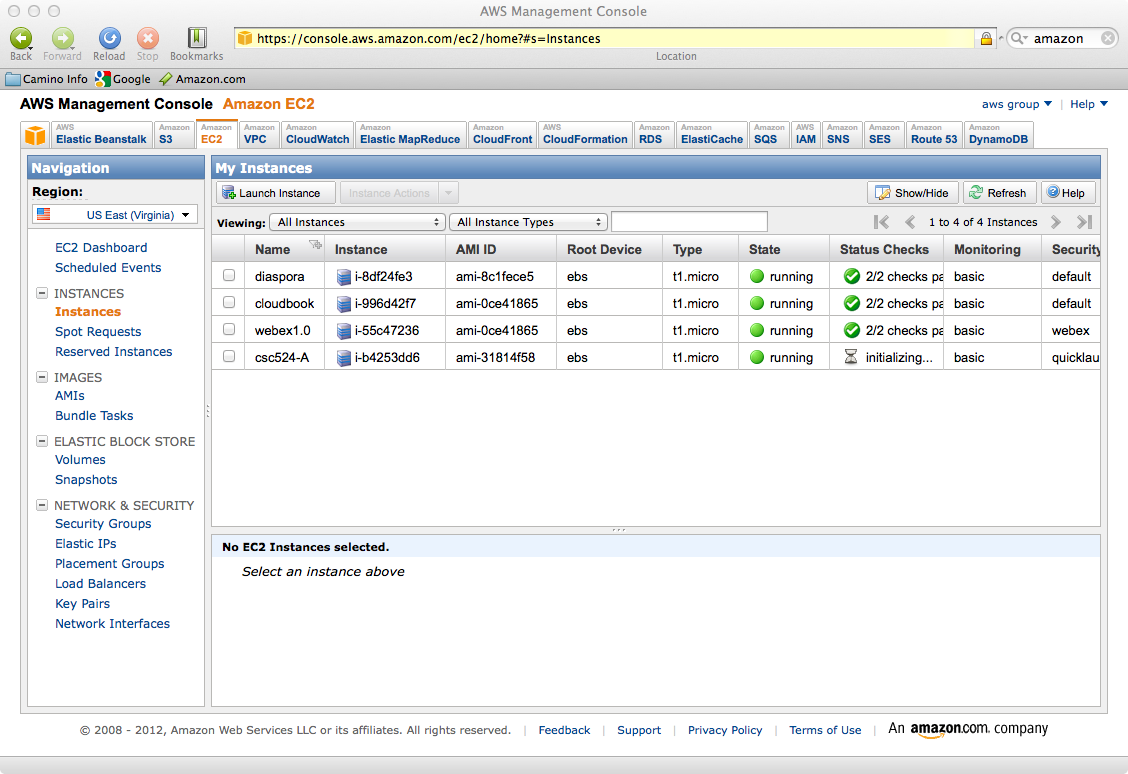This screenshot has height=774, width=1128.
Task: Open the EC2 Dashboard link
Action: point(101,247)
